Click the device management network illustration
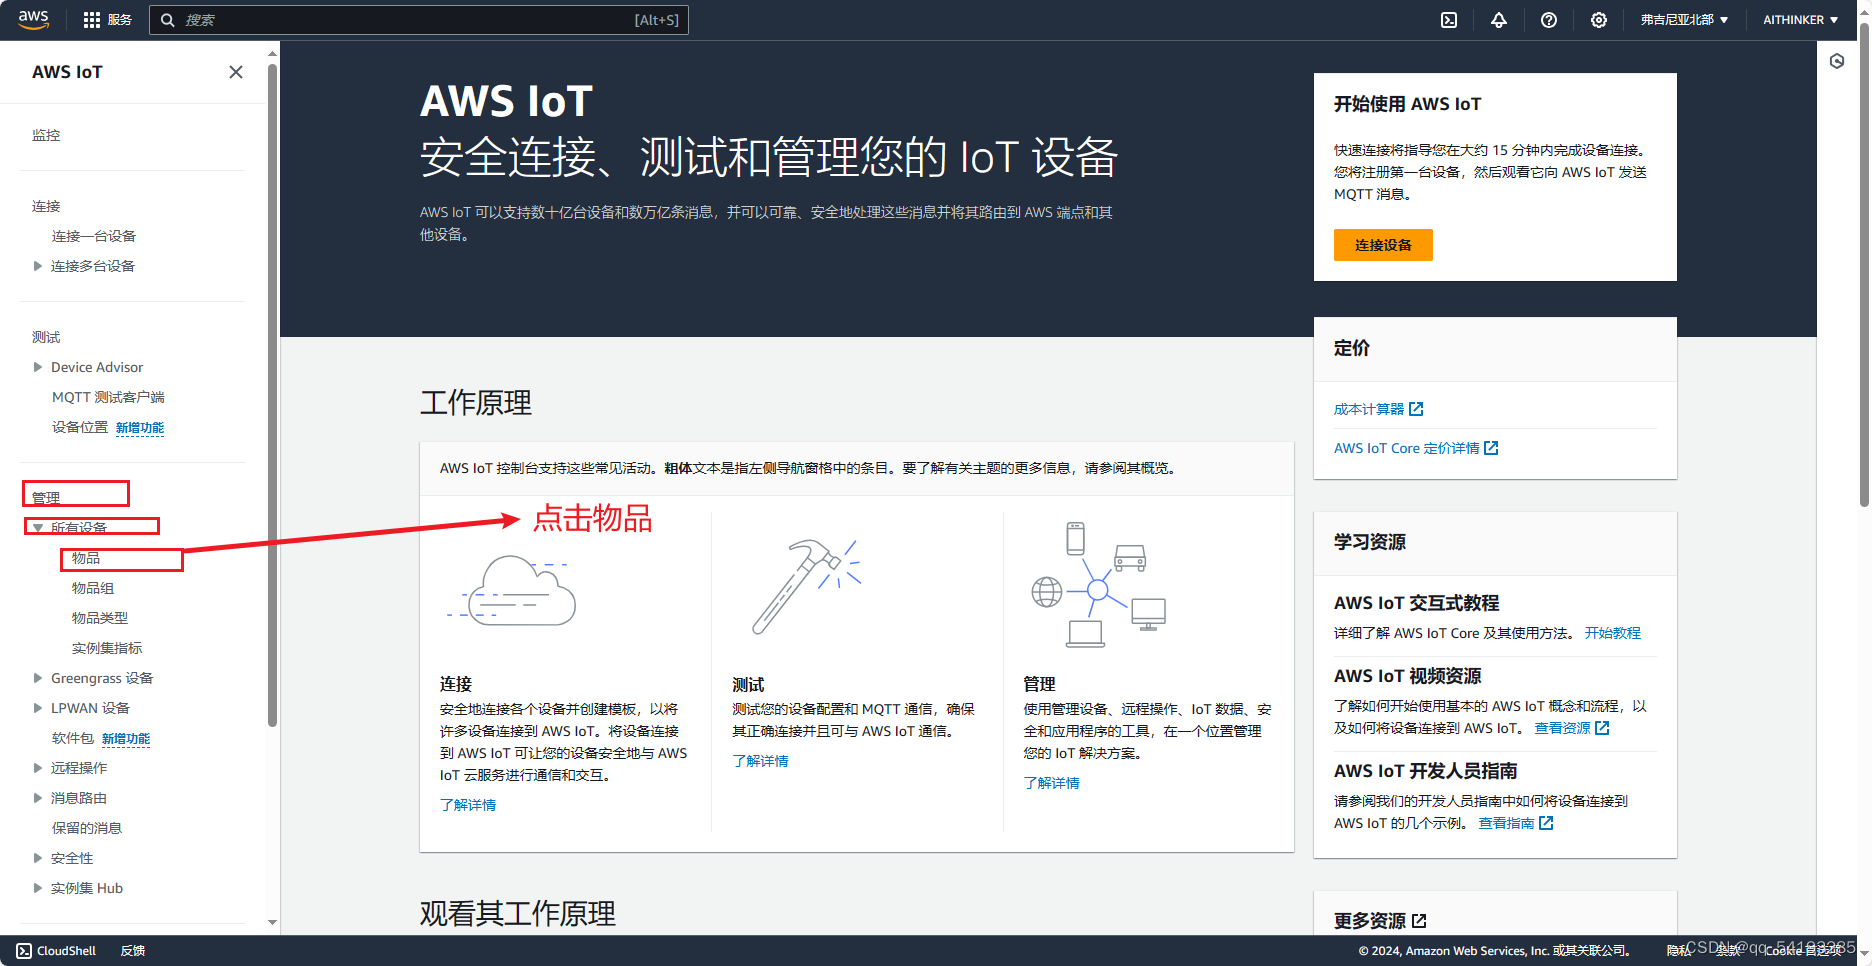1872x966 pixels. 1098,584
